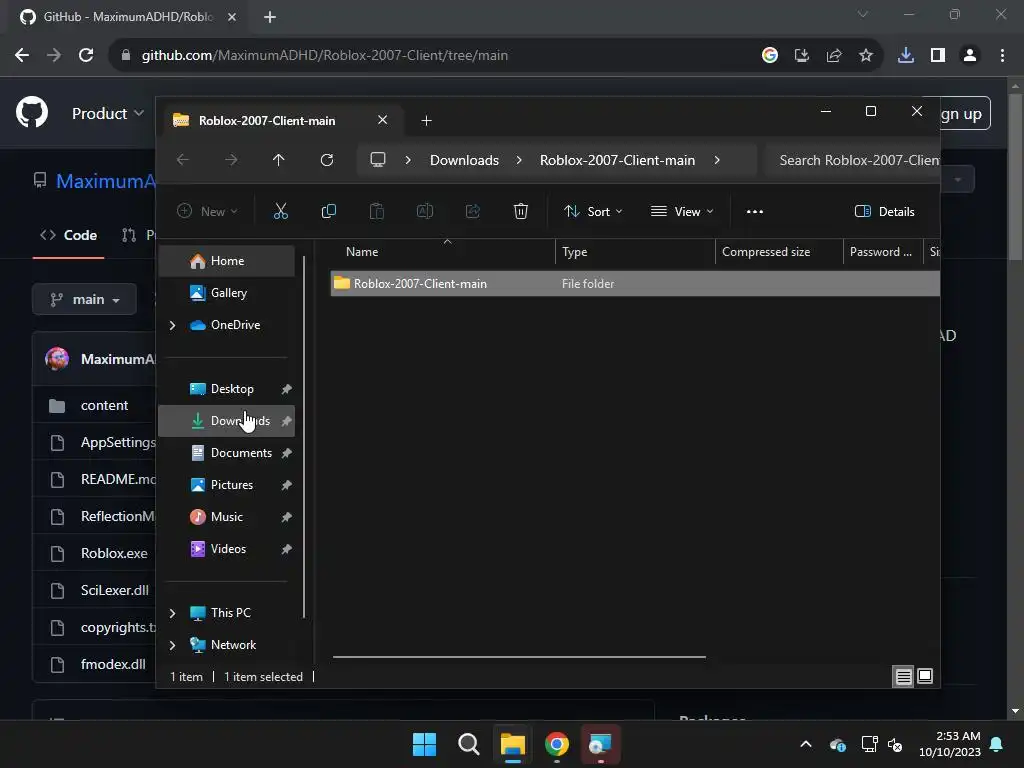1024x768 pixels.
Task: Click the Password column header
Action: pos(882,251)
